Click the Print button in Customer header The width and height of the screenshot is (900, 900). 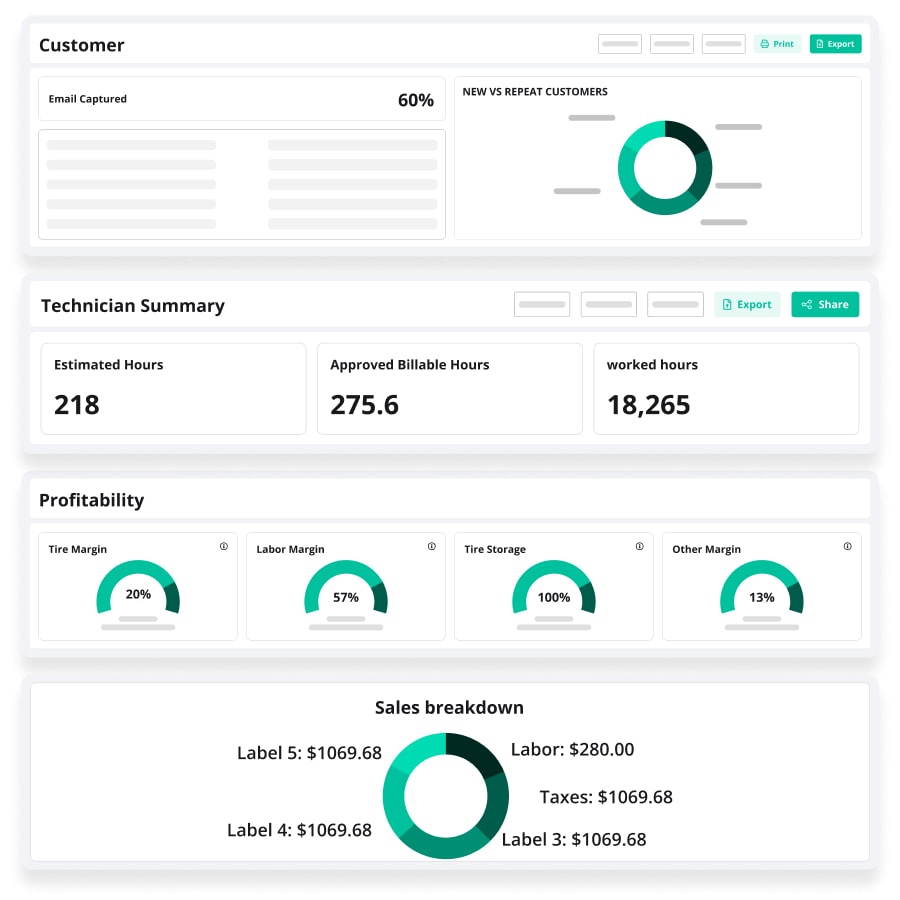tap(777, 44)
